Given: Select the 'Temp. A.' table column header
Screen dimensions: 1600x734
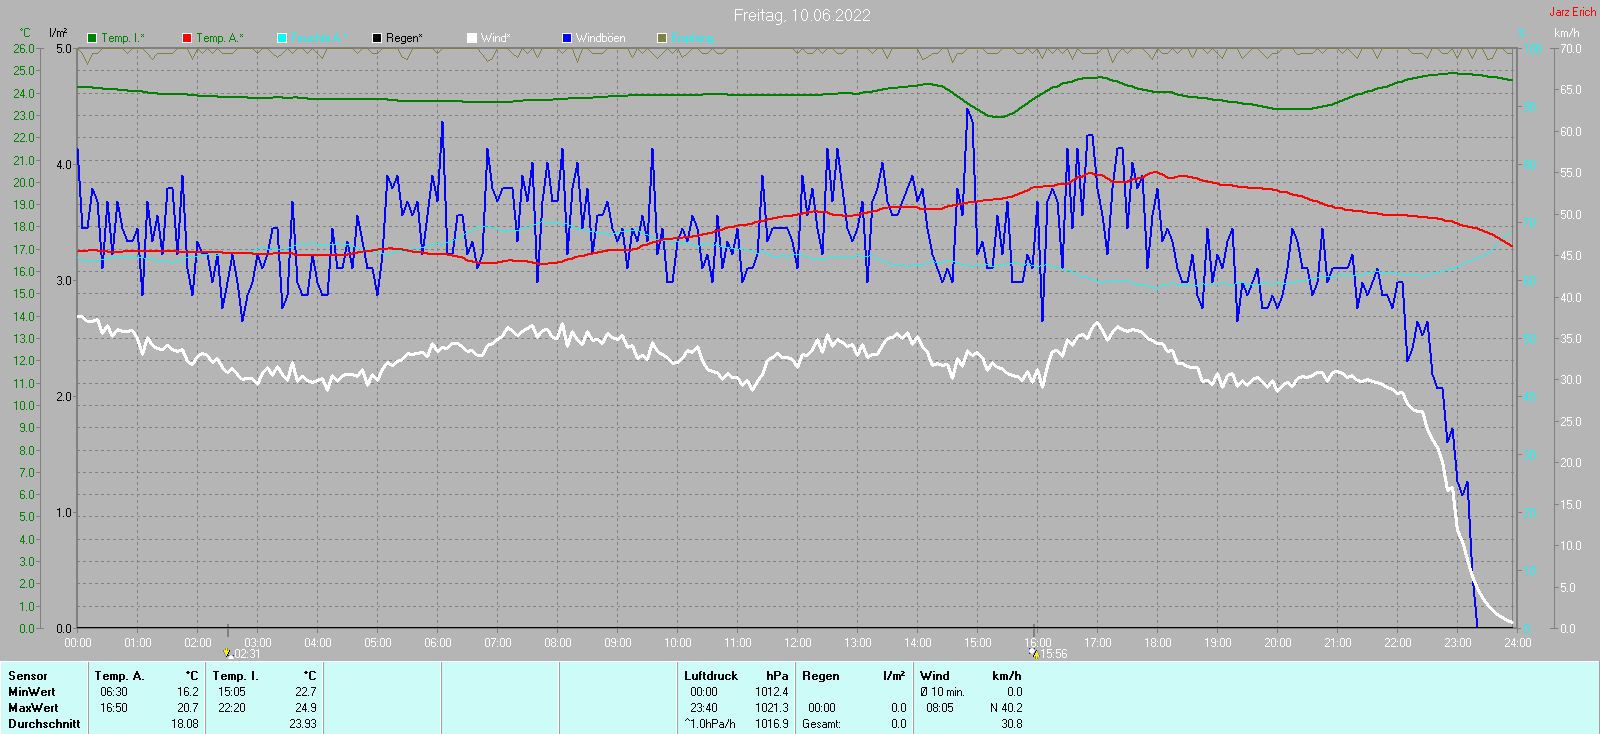Looking at the screenshot, I should click(119, 676).
